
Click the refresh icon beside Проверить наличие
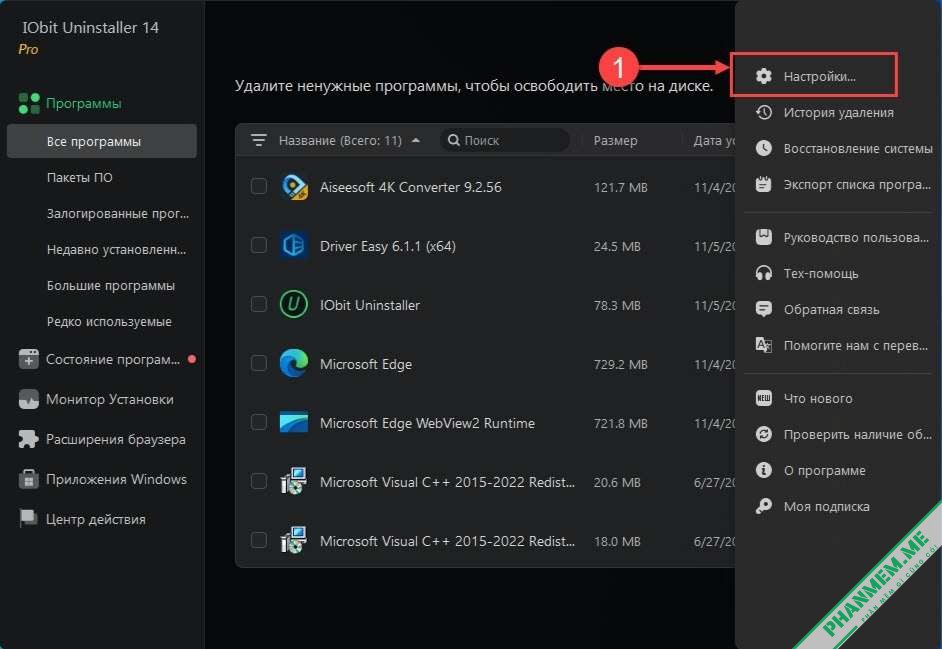764,434
